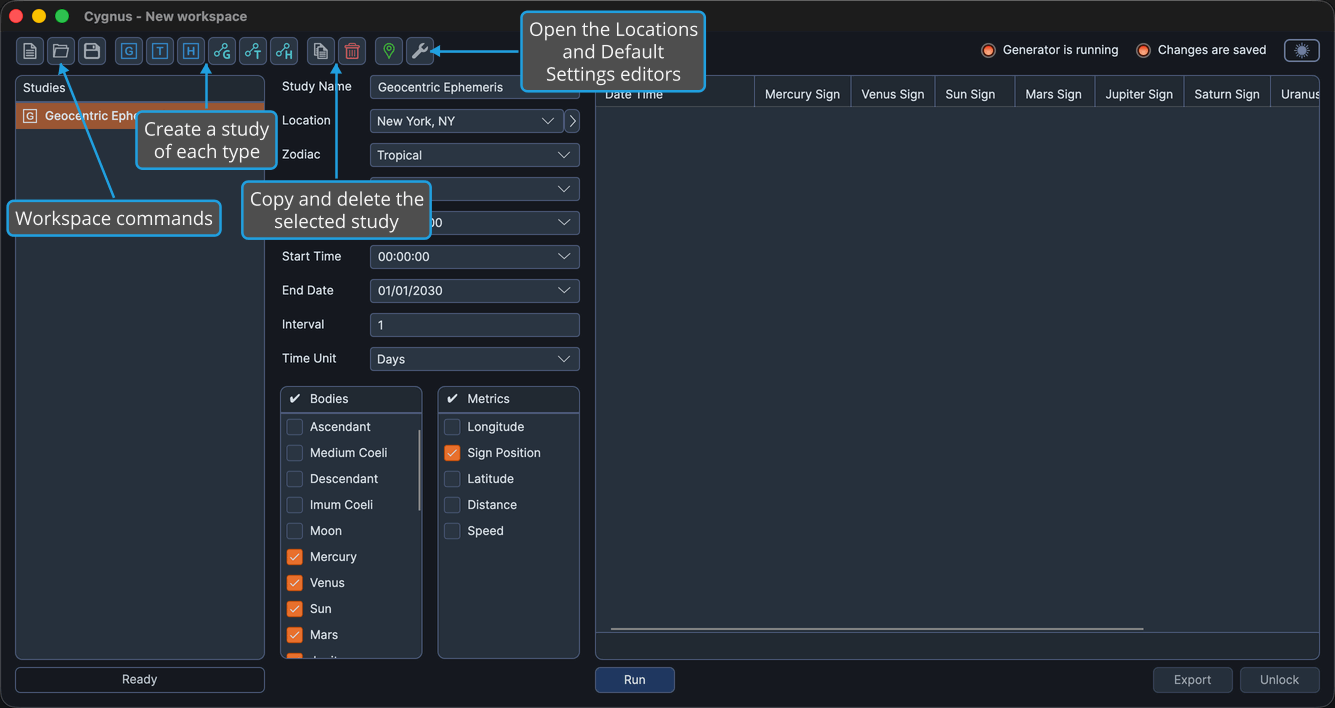Click the G icon on the Geocentric study row
This screenshot has width=1335, height=708.
tap(30, 116)
